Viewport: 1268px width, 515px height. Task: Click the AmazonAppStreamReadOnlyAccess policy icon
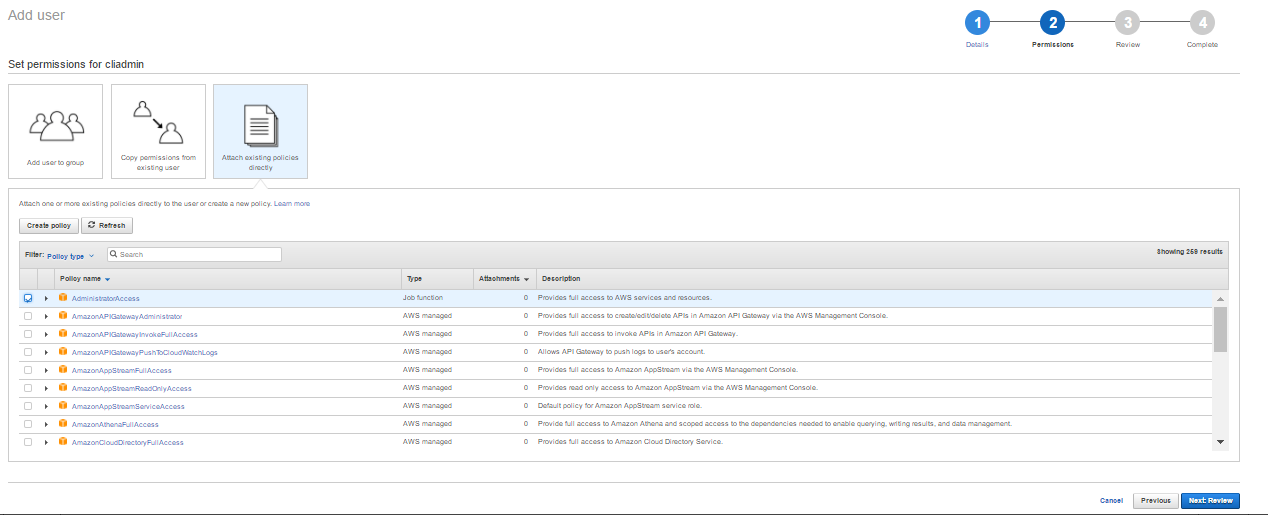[x=63, y=388]
